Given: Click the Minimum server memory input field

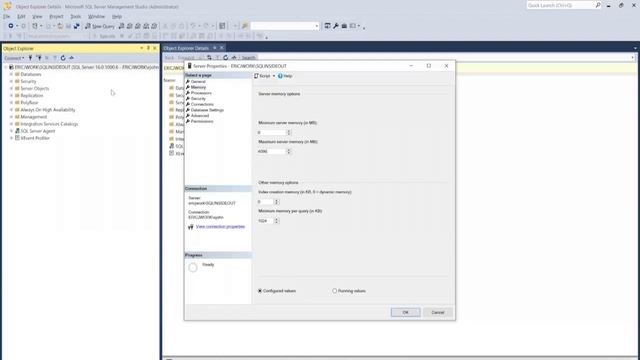Looking at the screenshot, I should pos(271,132).
